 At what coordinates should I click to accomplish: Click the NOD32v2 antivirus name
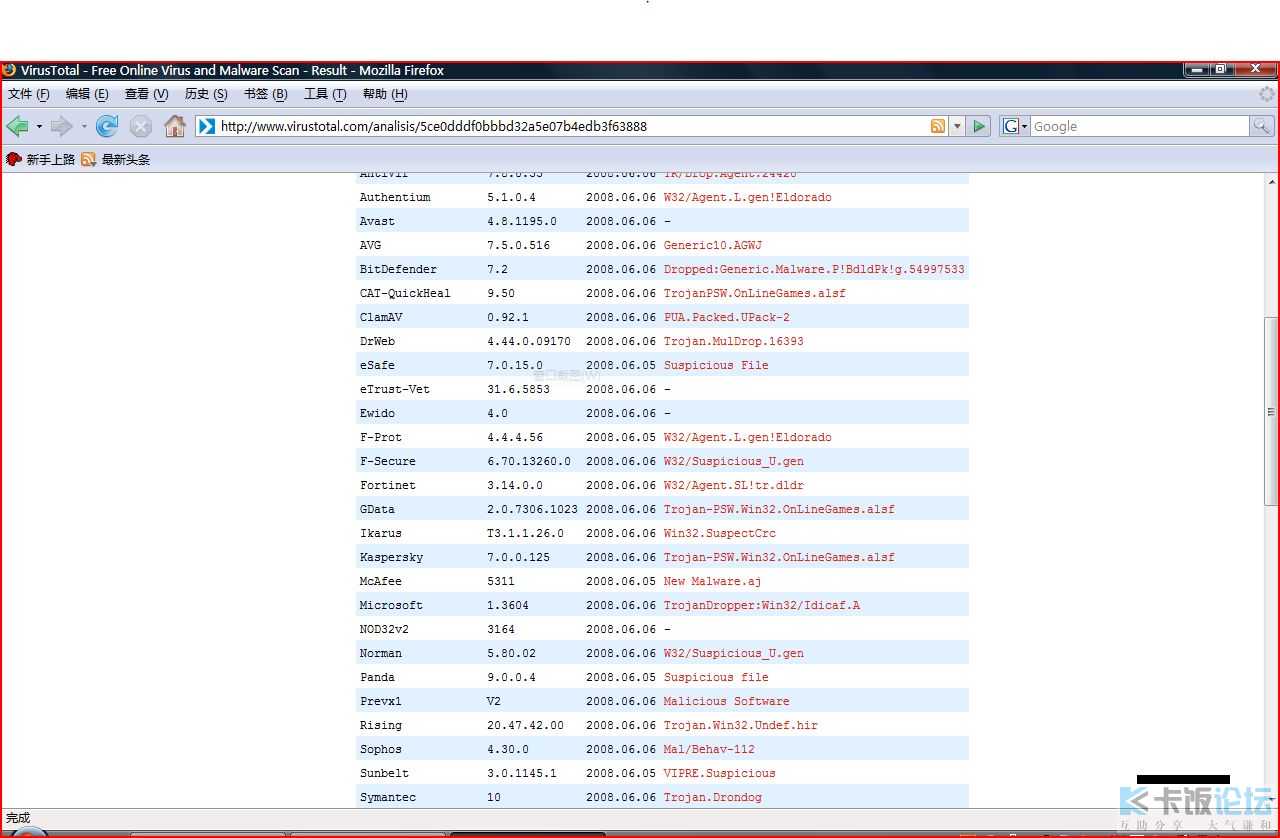[x=384, y=629]
